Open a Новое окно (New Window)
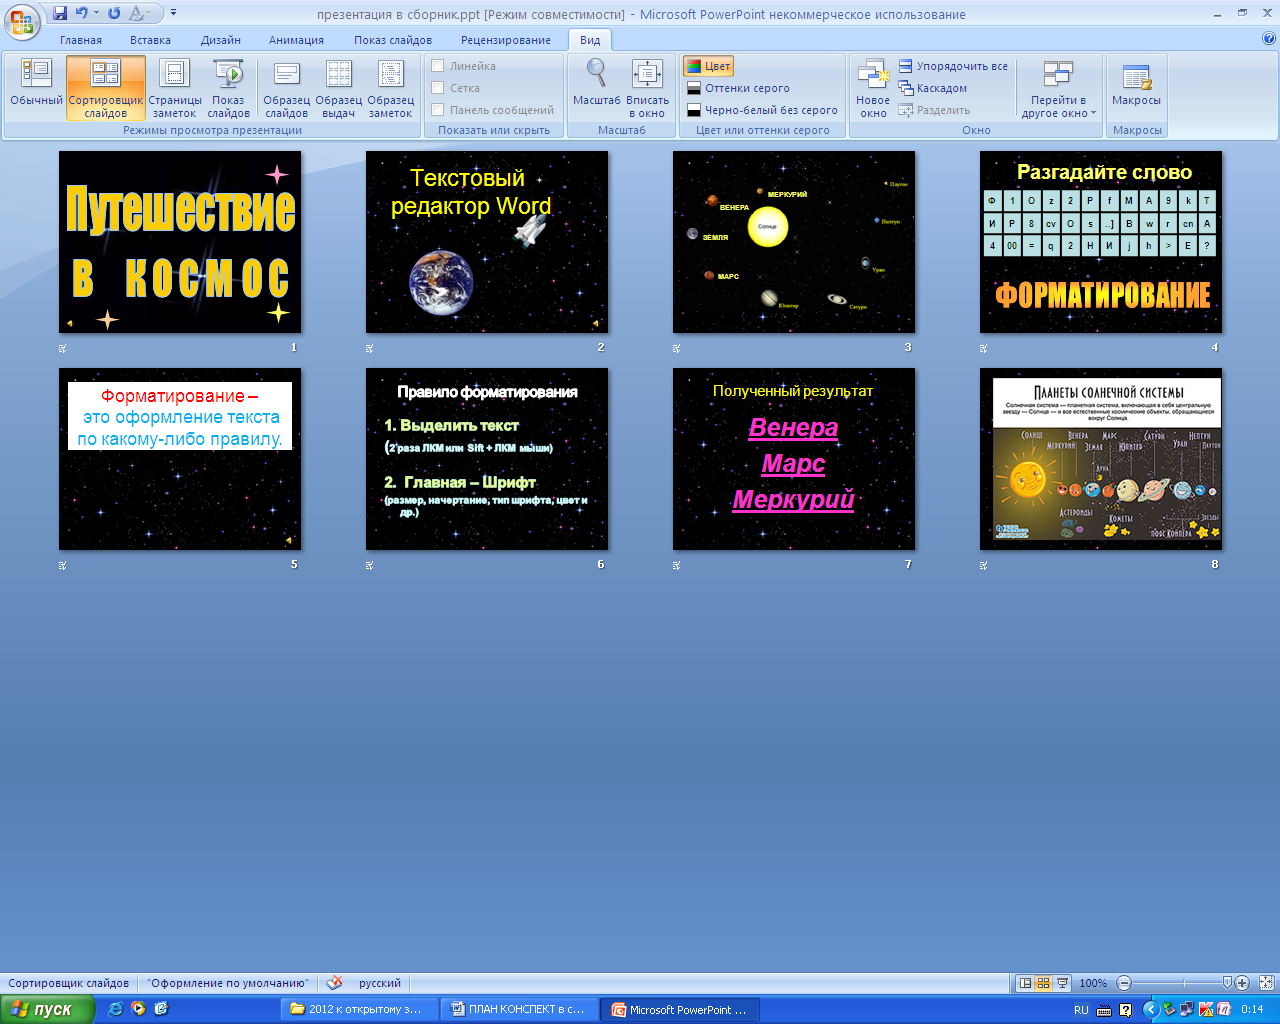The image size is (1280, 1024). (x=873, y=89)
